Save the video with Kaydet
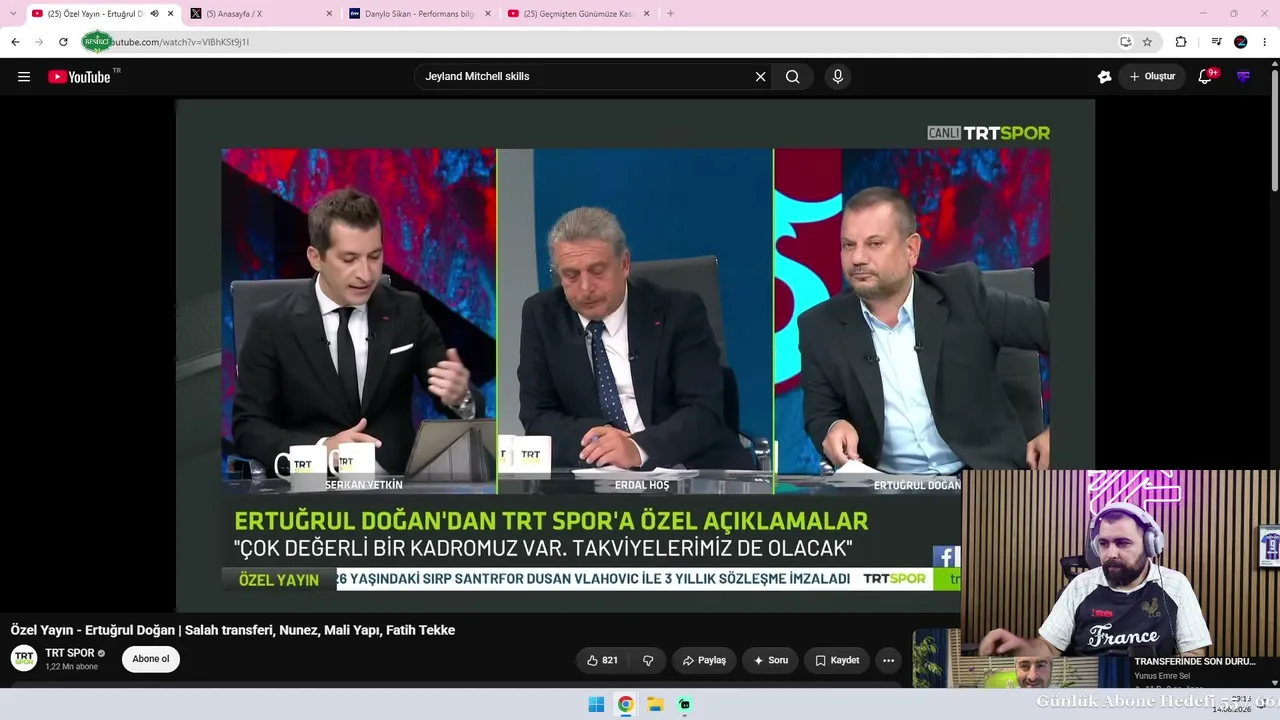 point(837,660)
